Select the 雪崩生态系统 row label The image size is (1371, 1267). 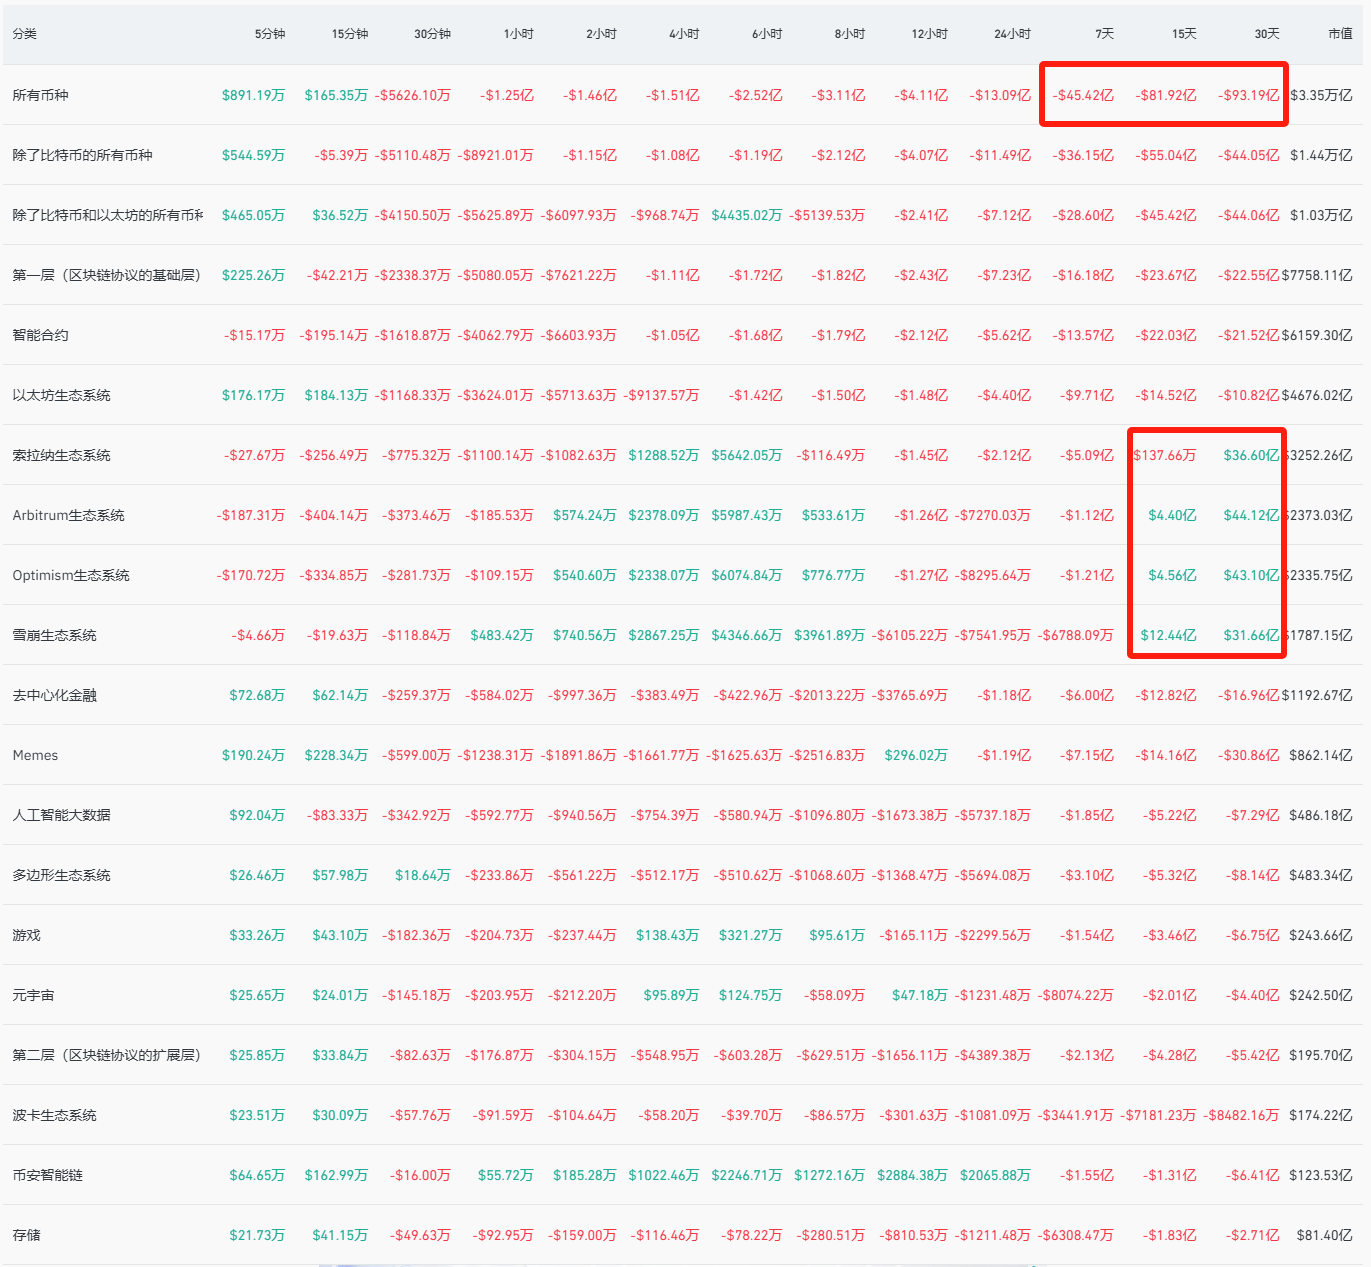(x=54, y=635)
